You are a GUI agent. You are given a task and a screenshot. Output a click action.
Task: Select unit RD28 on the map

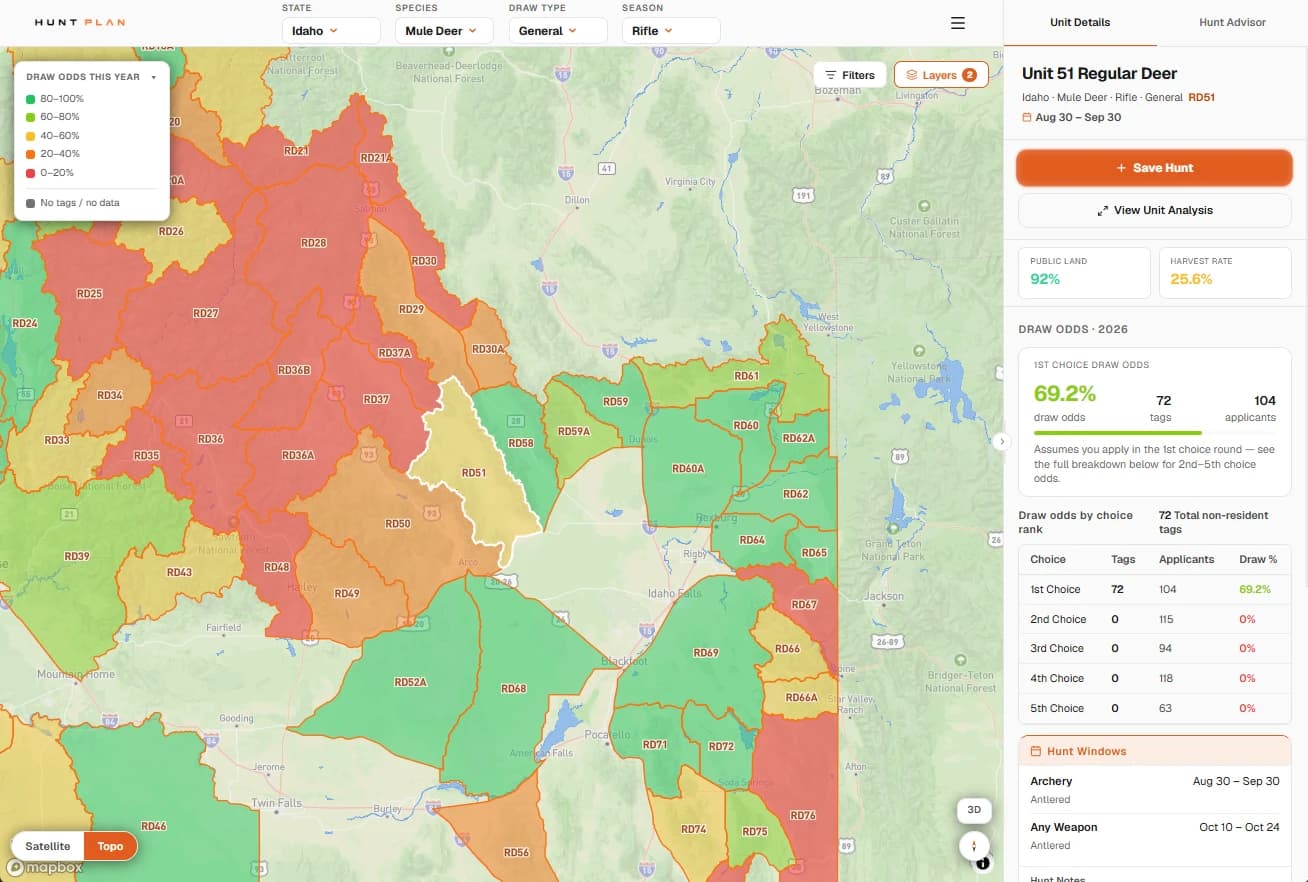coord(313,243)
